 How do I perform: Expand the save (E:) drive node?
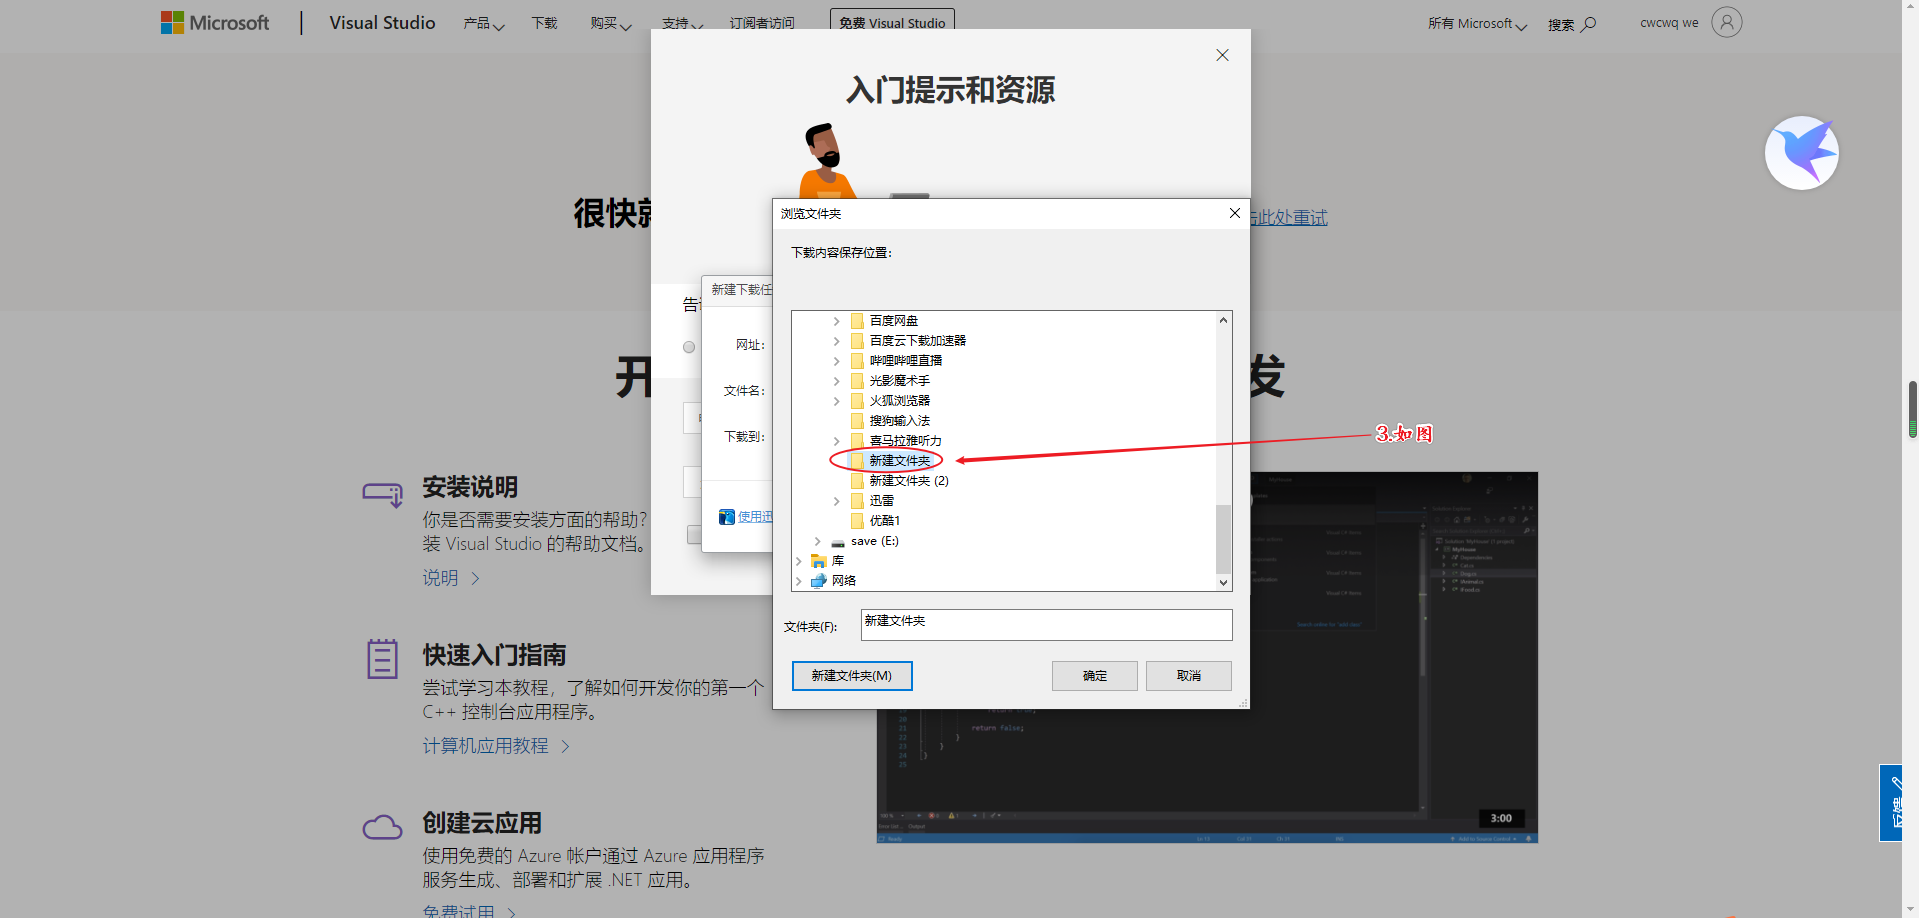(x=816, y=540)
